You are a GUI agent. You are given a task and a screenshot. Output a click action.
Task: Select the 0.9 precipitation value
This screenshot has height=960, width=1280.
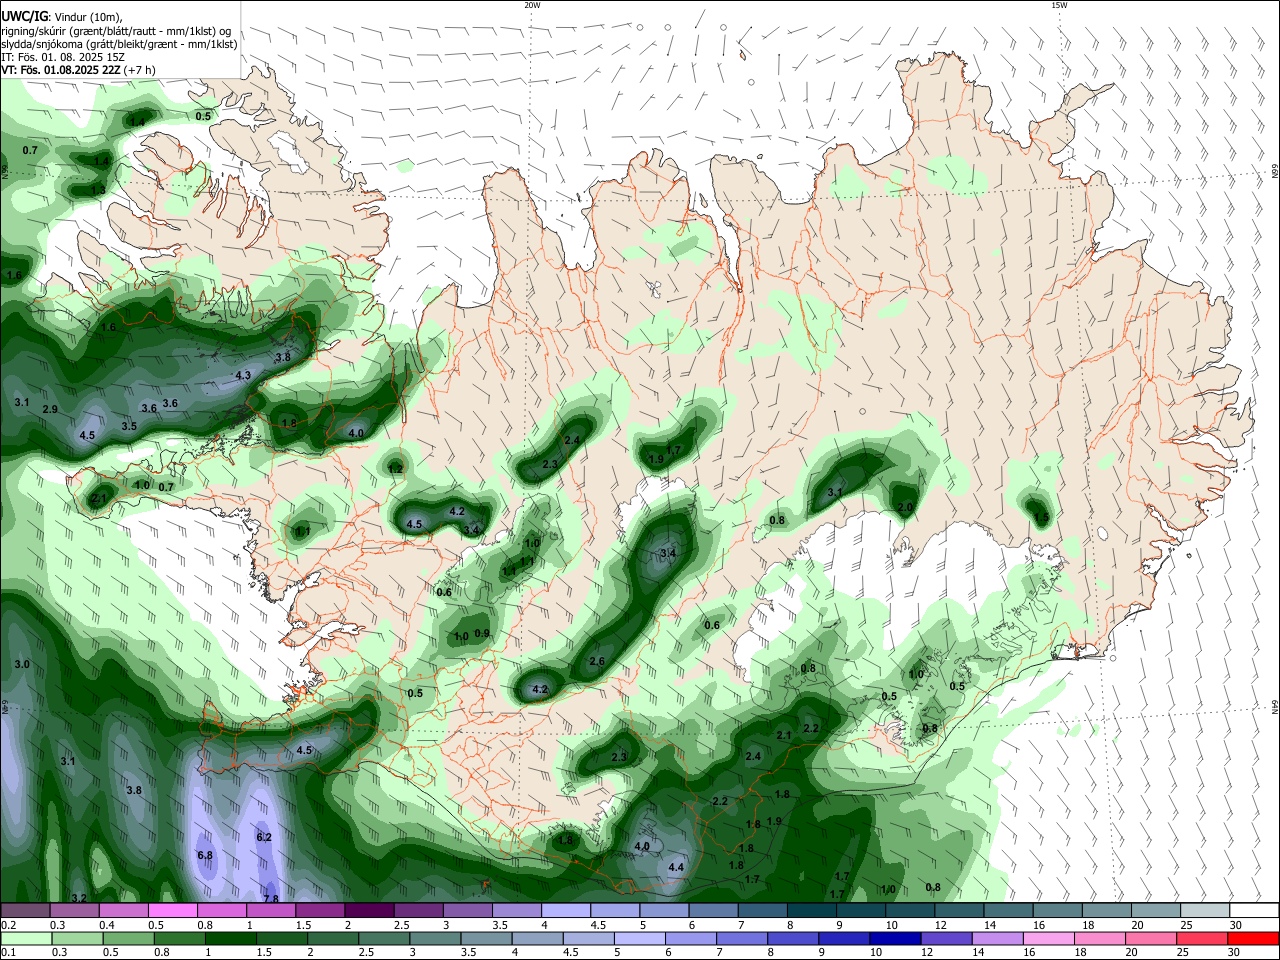click(x=482, y=634)
